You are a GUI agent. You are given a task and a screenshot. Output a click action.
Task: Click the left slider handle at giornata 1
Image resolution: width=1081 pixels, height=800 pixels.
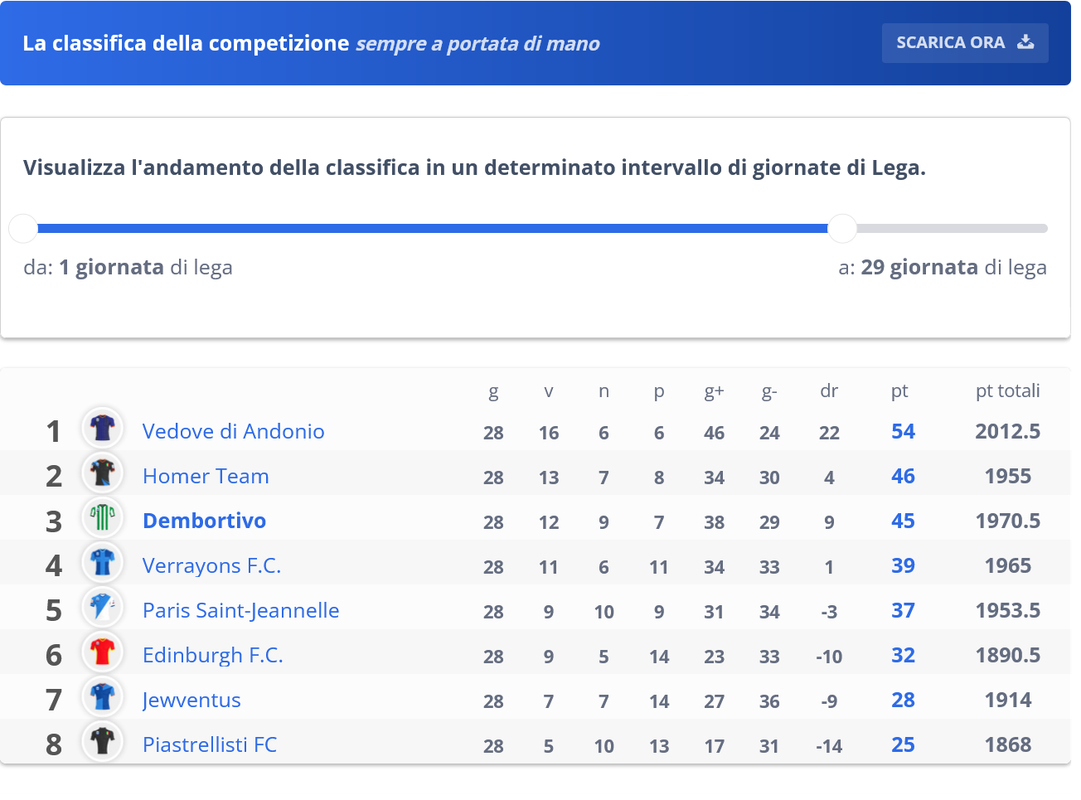coord(23,228)
